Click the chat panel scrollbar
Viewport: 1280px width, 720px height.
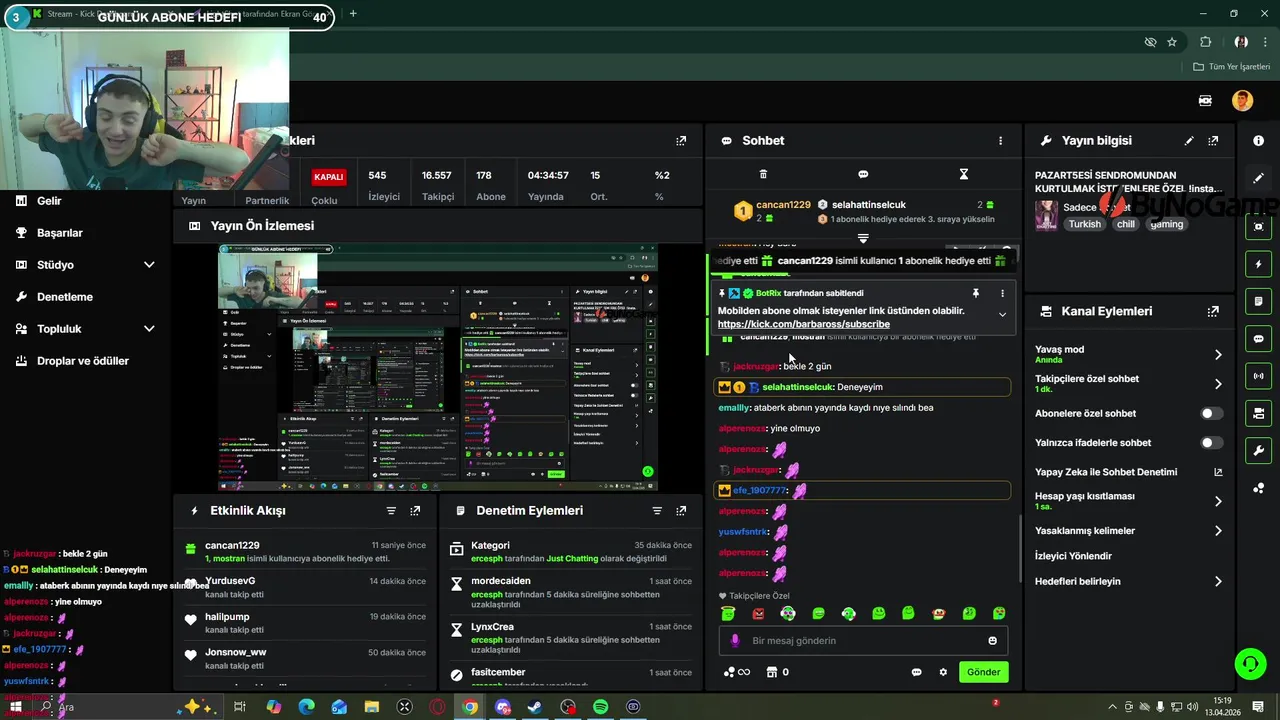[x=1020, y=550]
